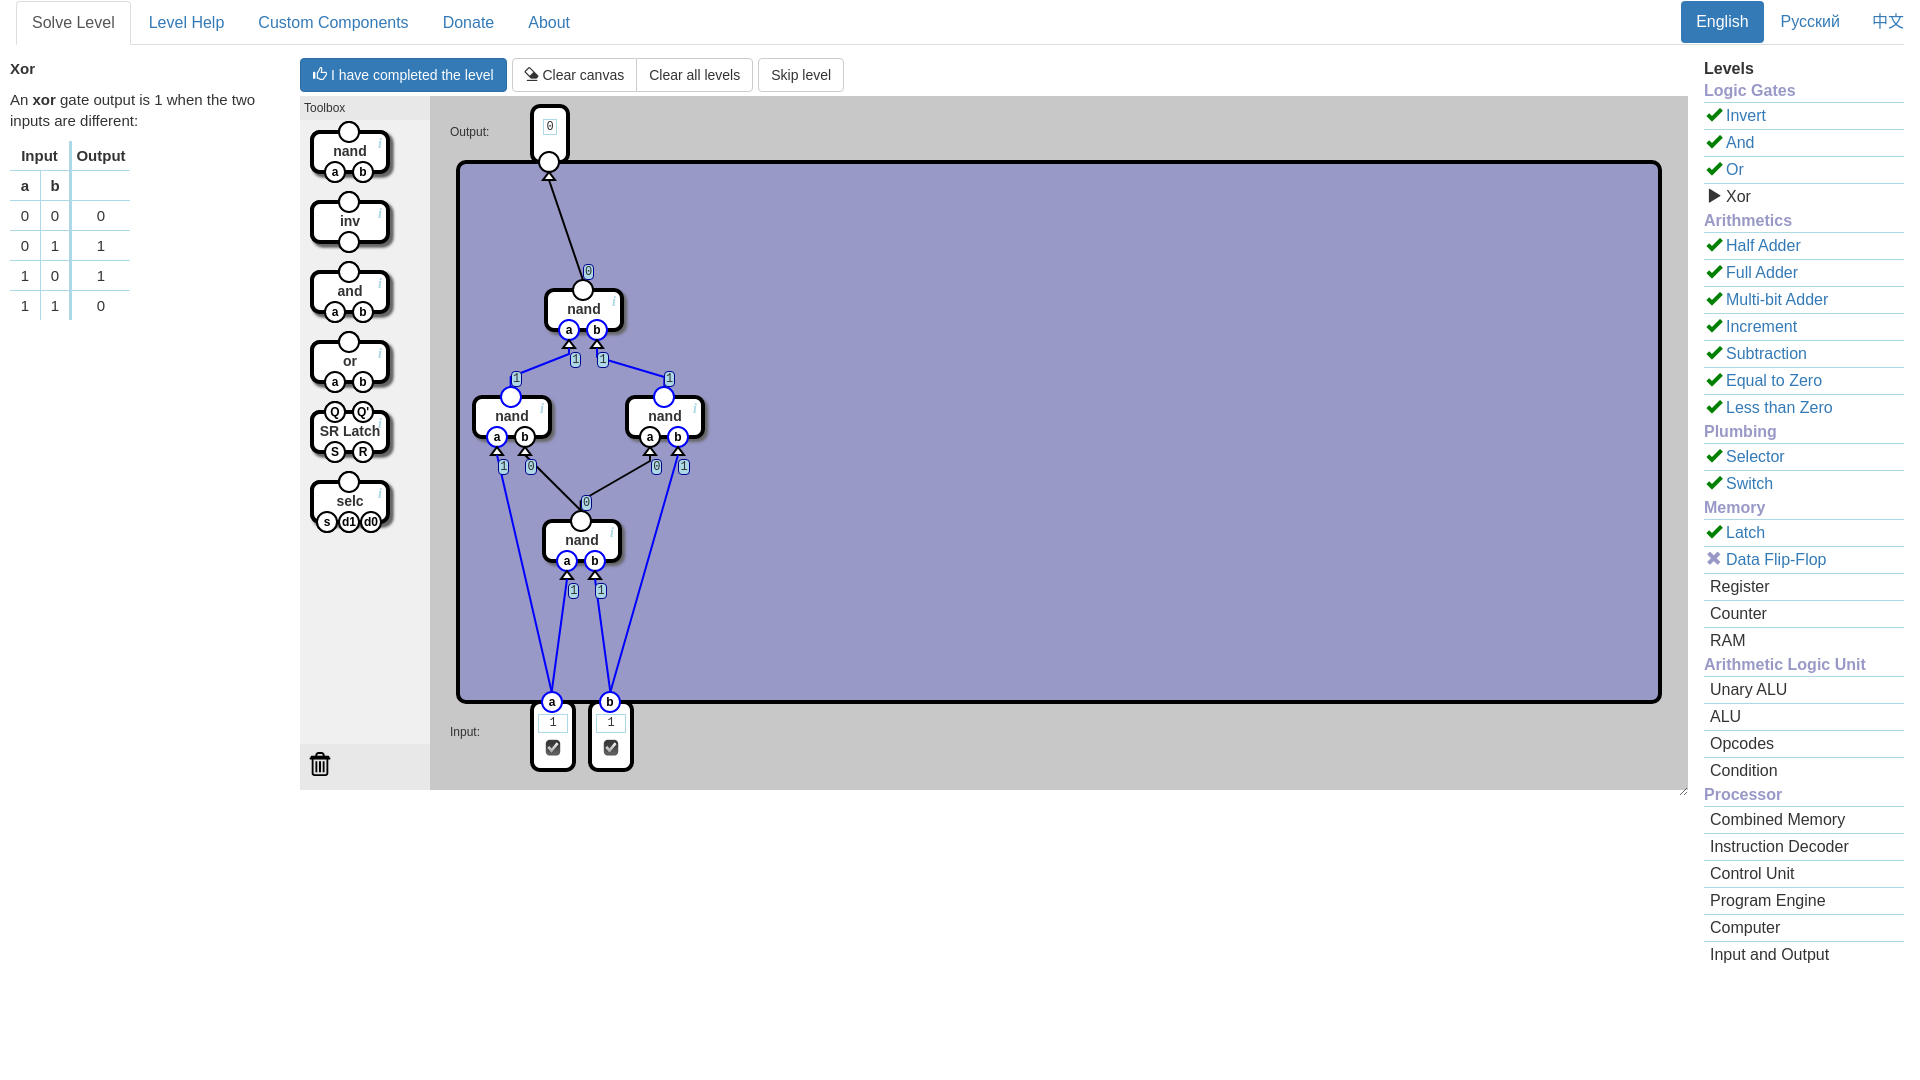
Task: Select the selc component in toolbox
Action: (x=349, y=501)
